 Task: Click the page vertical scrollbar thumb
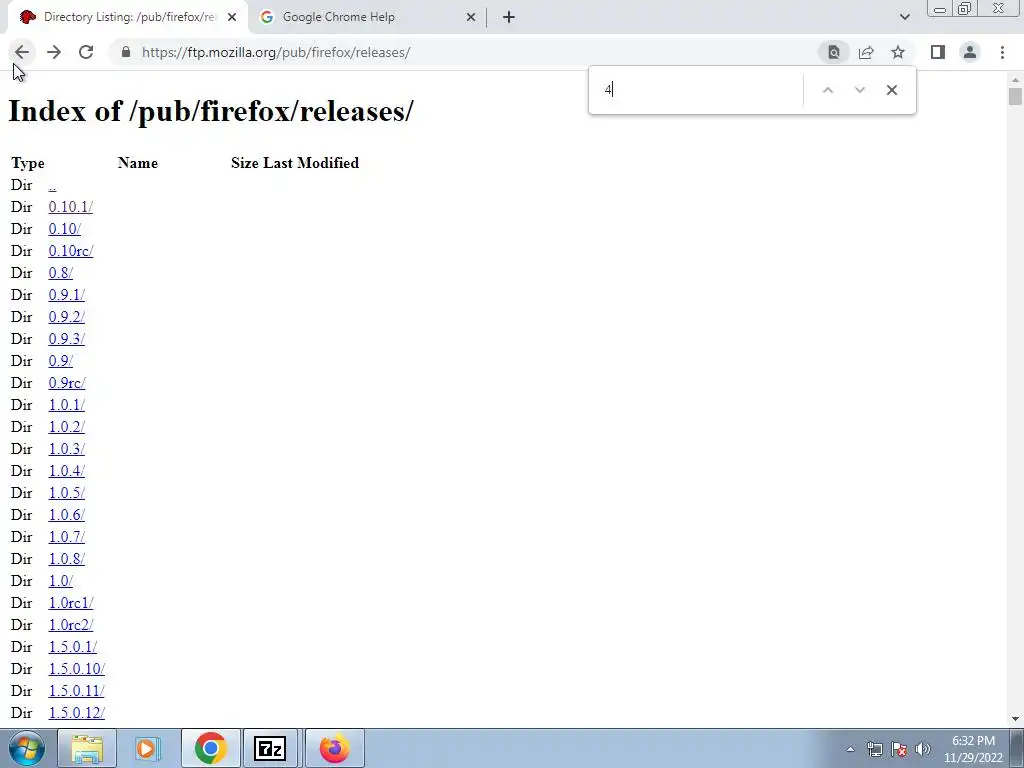tap(1015, 97)
